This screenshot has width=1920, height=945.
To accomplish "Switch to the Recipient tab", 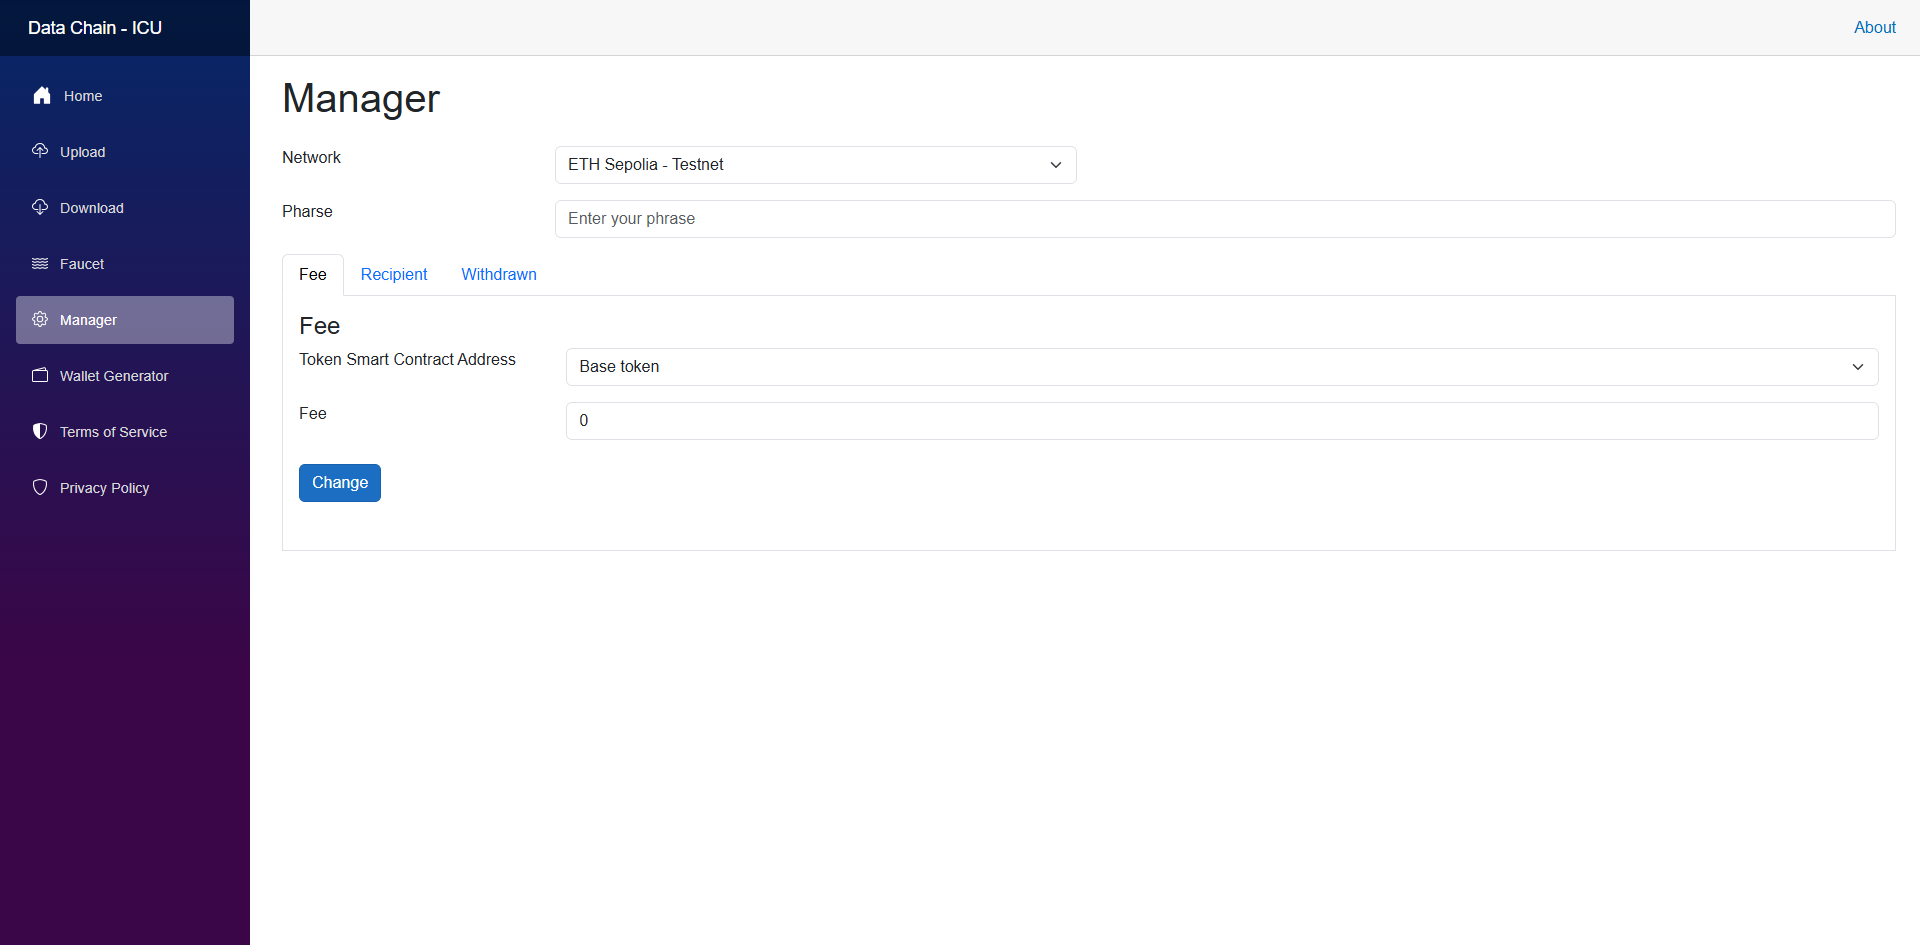I will pyautogui.click(x=393, y=274).
